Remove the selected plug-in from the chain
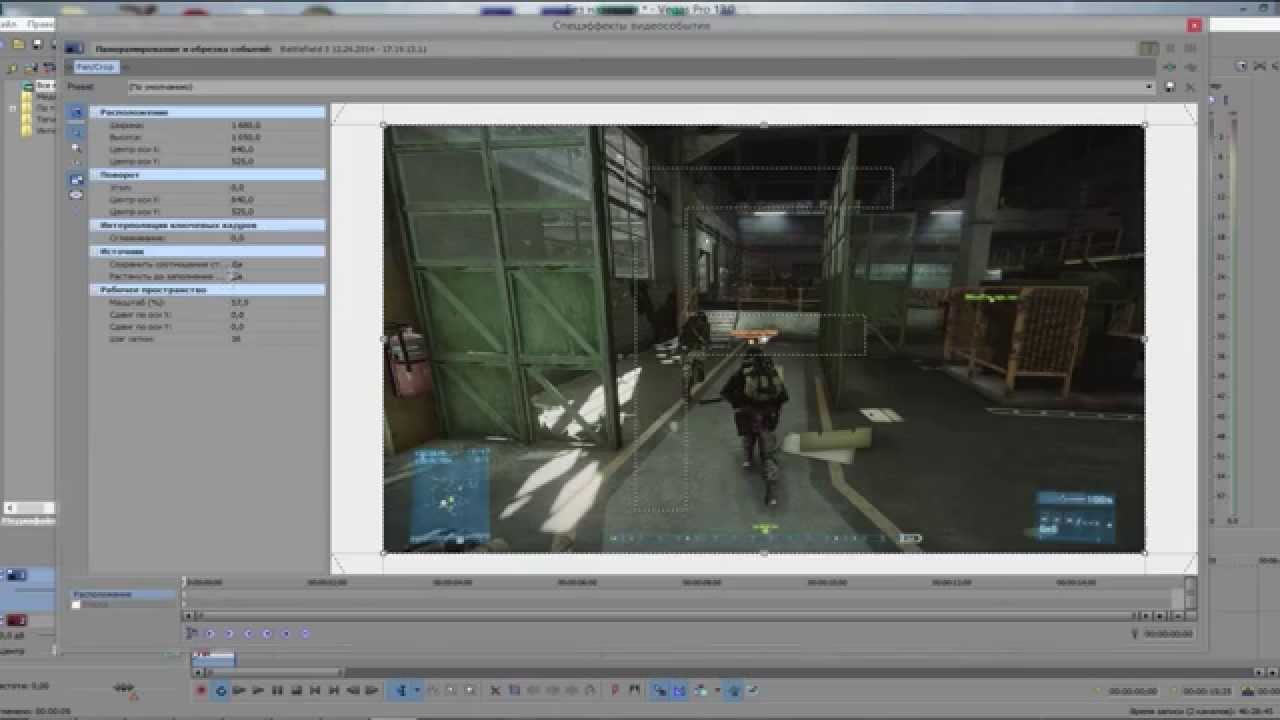 (1190, 66)
